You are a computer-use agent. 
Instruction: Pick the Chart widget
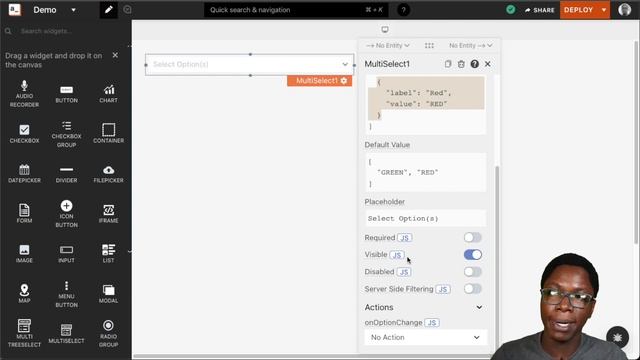[x=108, y=94]
